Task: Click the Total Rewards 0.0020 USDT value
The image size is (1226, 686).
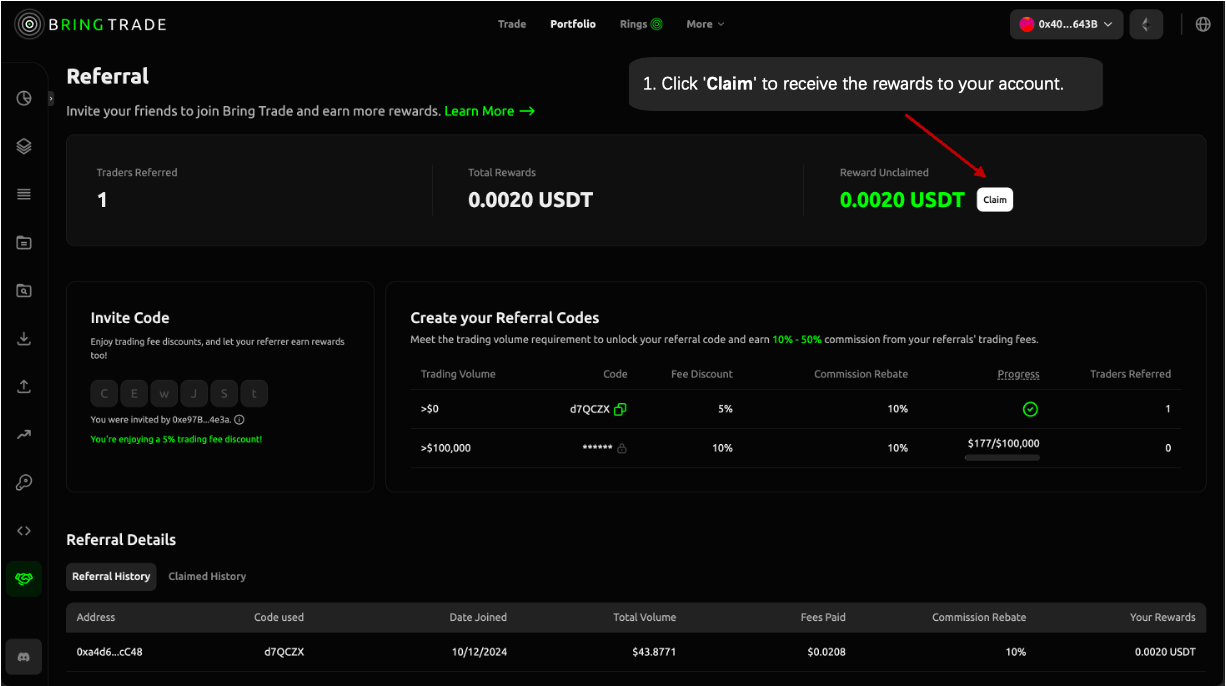Action: click(531, 200)
